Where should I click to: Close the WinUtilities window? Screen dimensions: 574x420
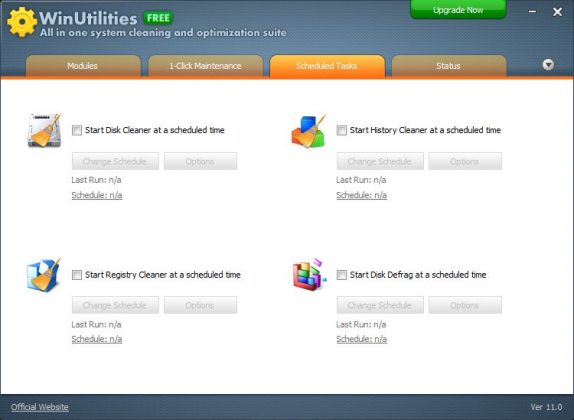[x=557, y=12]
